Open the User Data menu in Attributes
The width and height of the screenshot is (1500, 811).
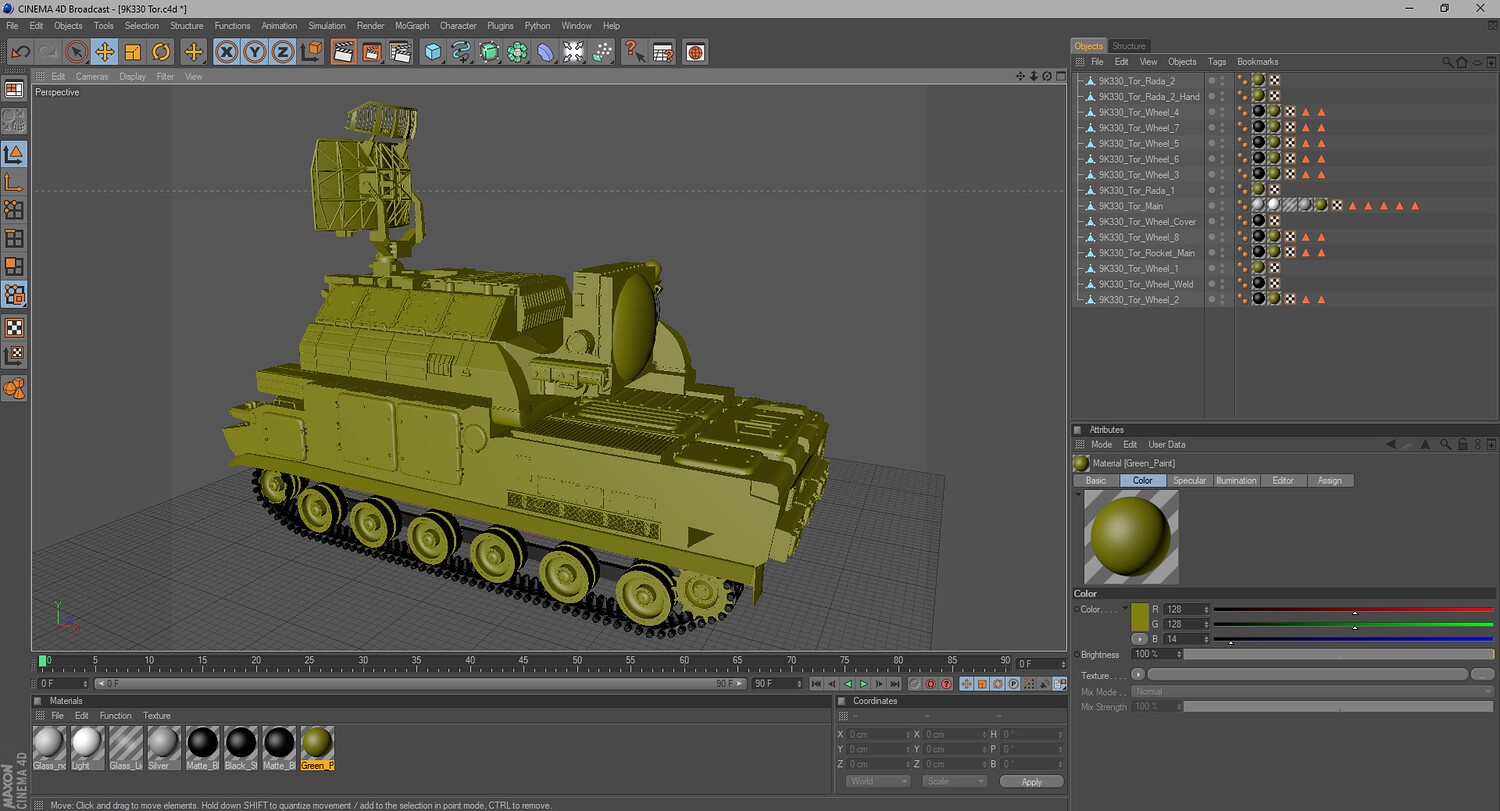pyautogui.click(x=1166, y=445)
